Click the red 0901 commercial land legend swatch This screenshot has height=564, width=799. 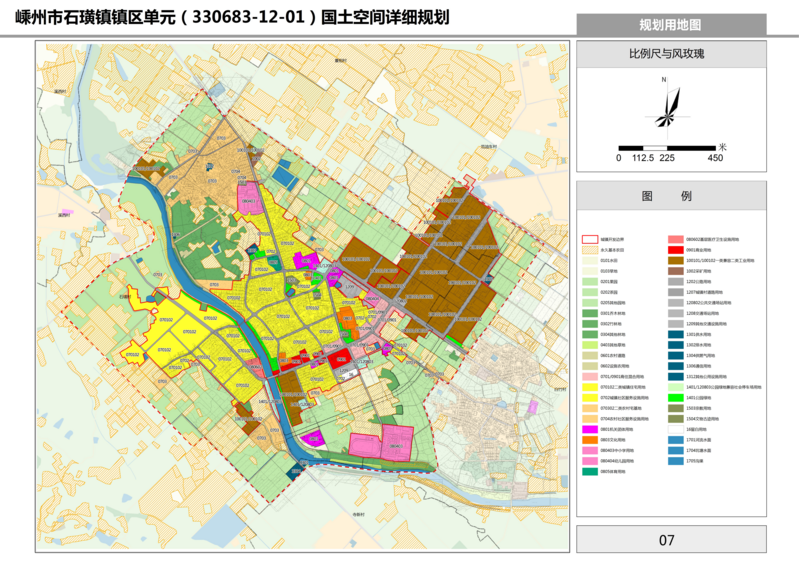point(676,249)
